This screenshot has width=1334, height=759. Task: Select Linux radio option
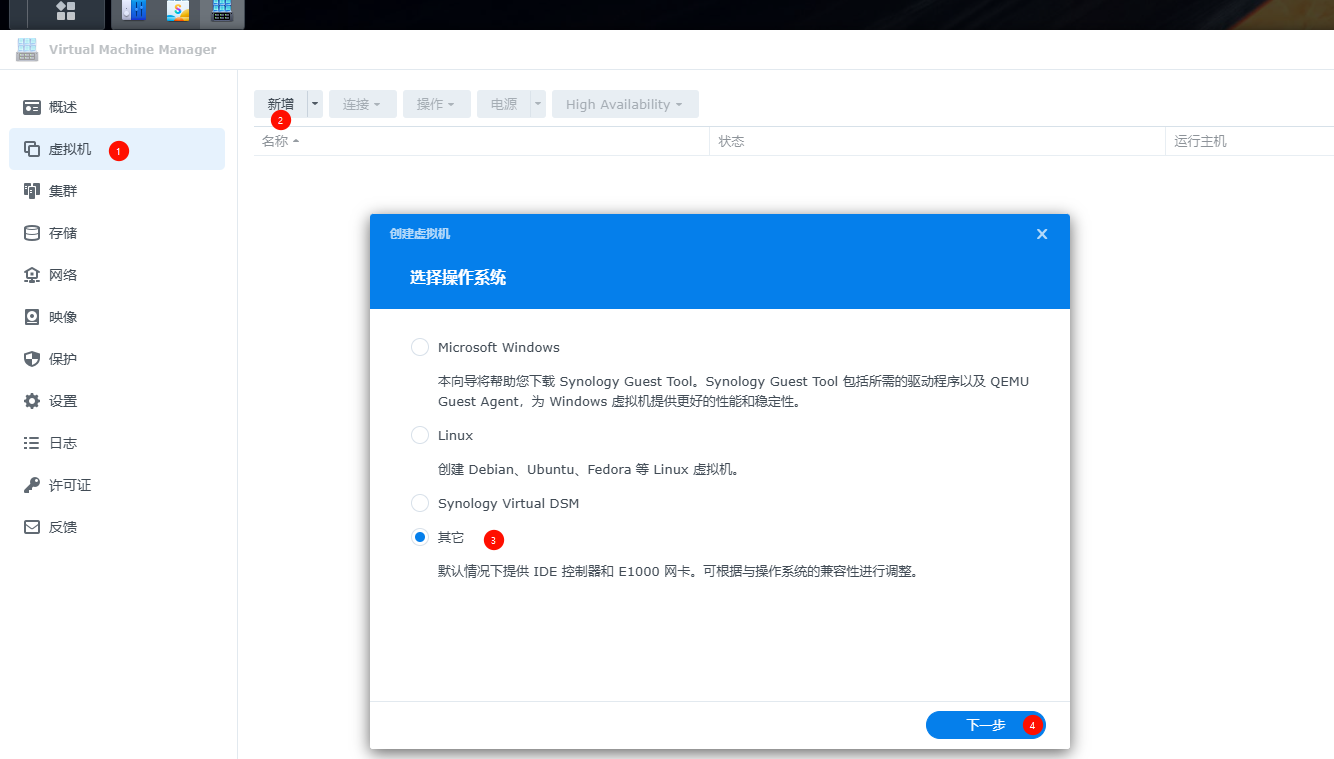(x=420, y=435)
